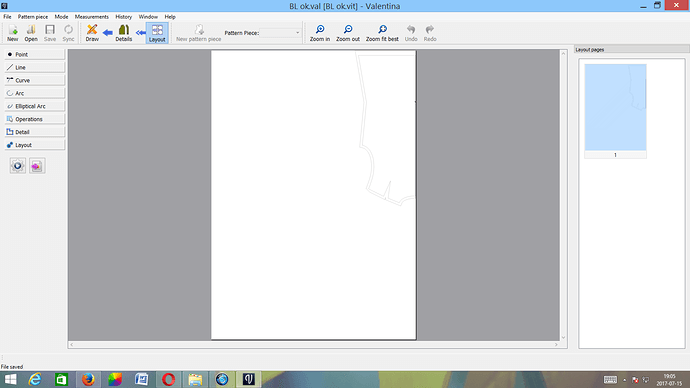Open layout settings tool icon

[x=18, y=166]
